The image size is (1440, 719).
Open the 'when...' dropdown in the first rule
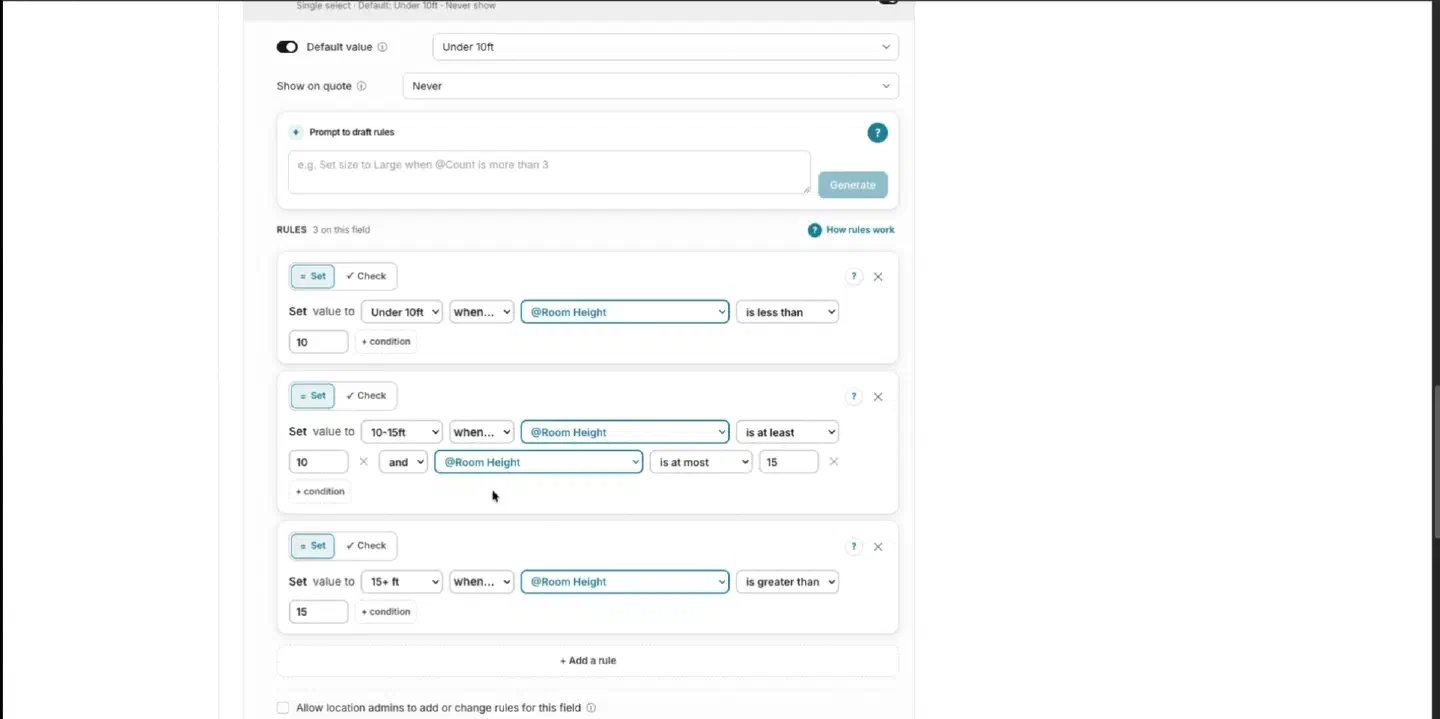(x=482, y=312)
